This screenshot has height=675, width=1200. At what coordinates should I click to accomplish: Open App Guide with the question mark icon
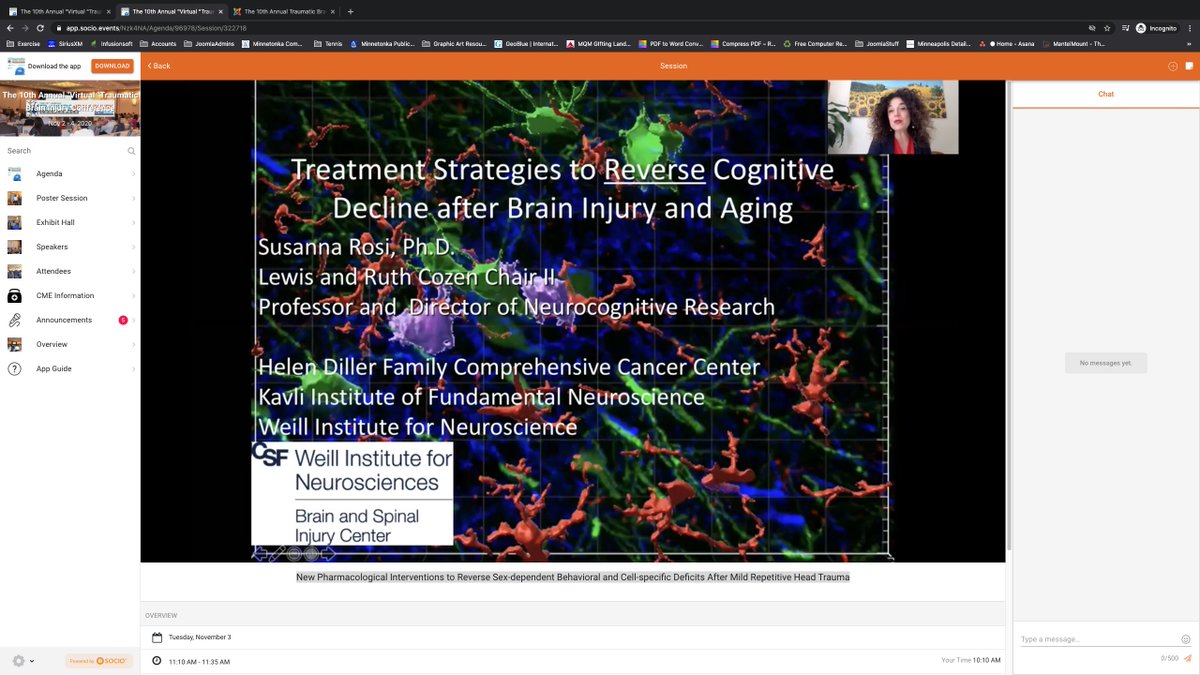point(15,368)
